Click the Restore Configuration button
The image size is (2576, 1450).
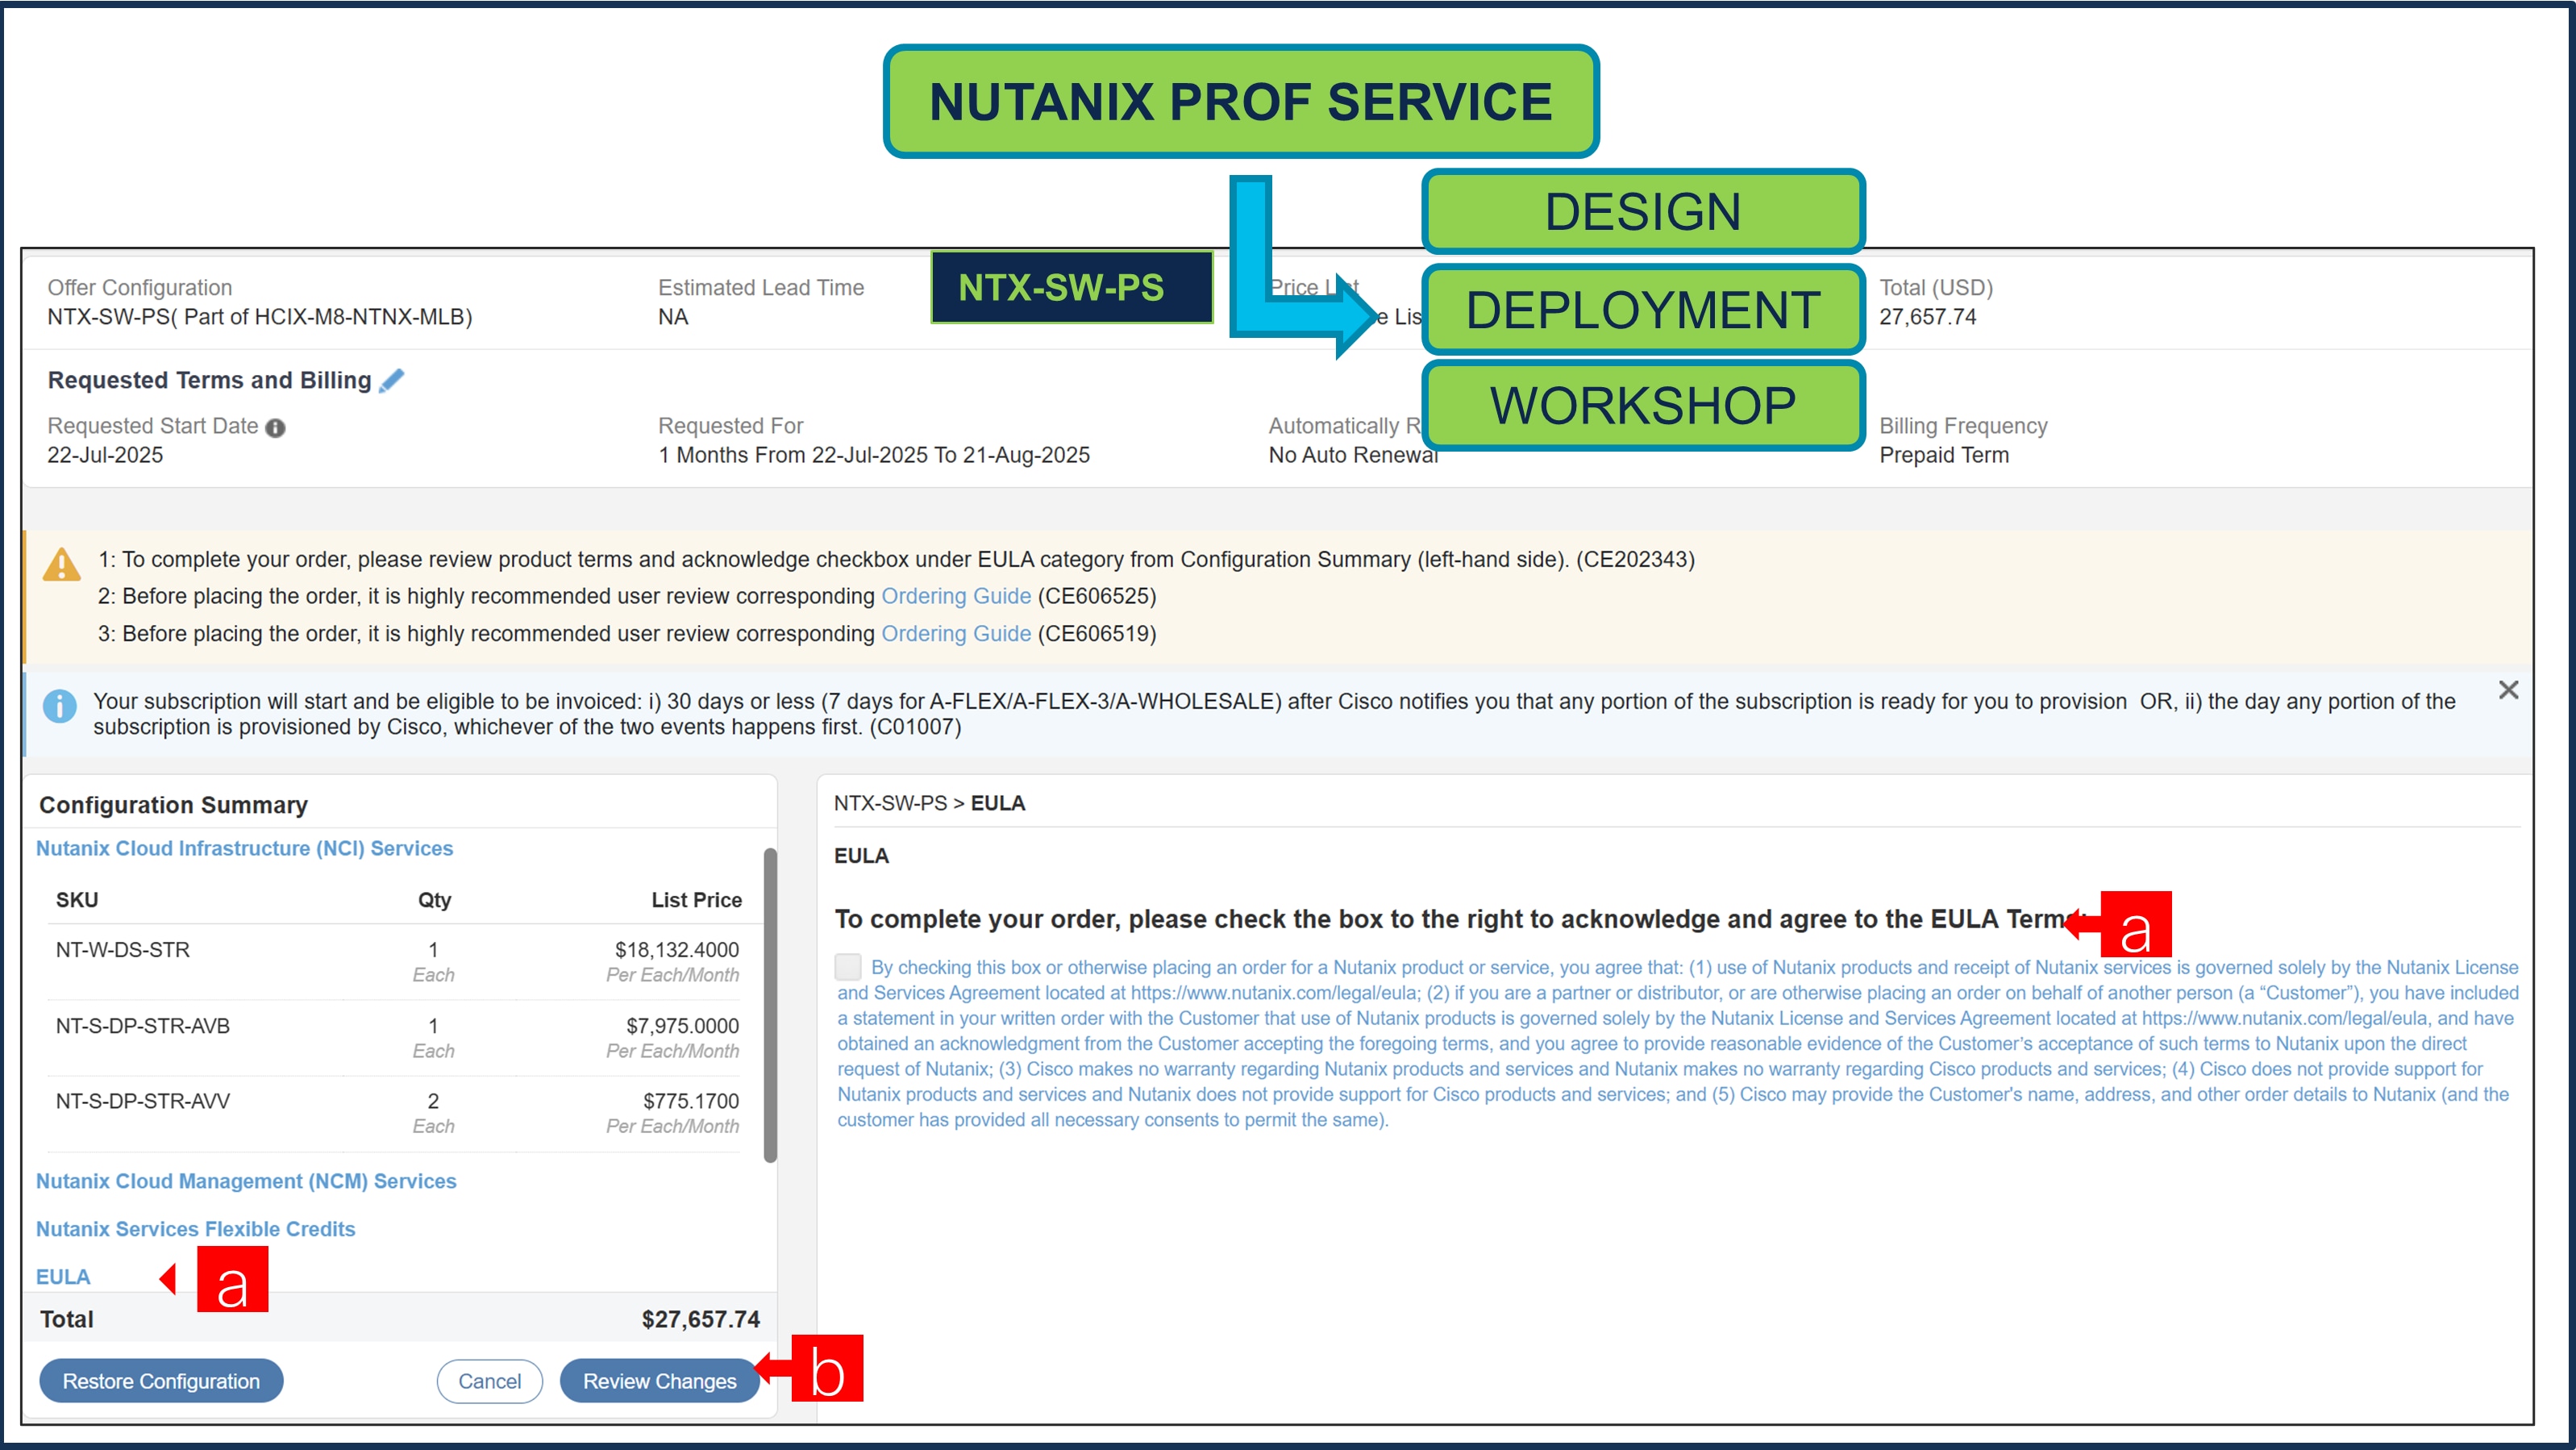(x=161, y=1381)
